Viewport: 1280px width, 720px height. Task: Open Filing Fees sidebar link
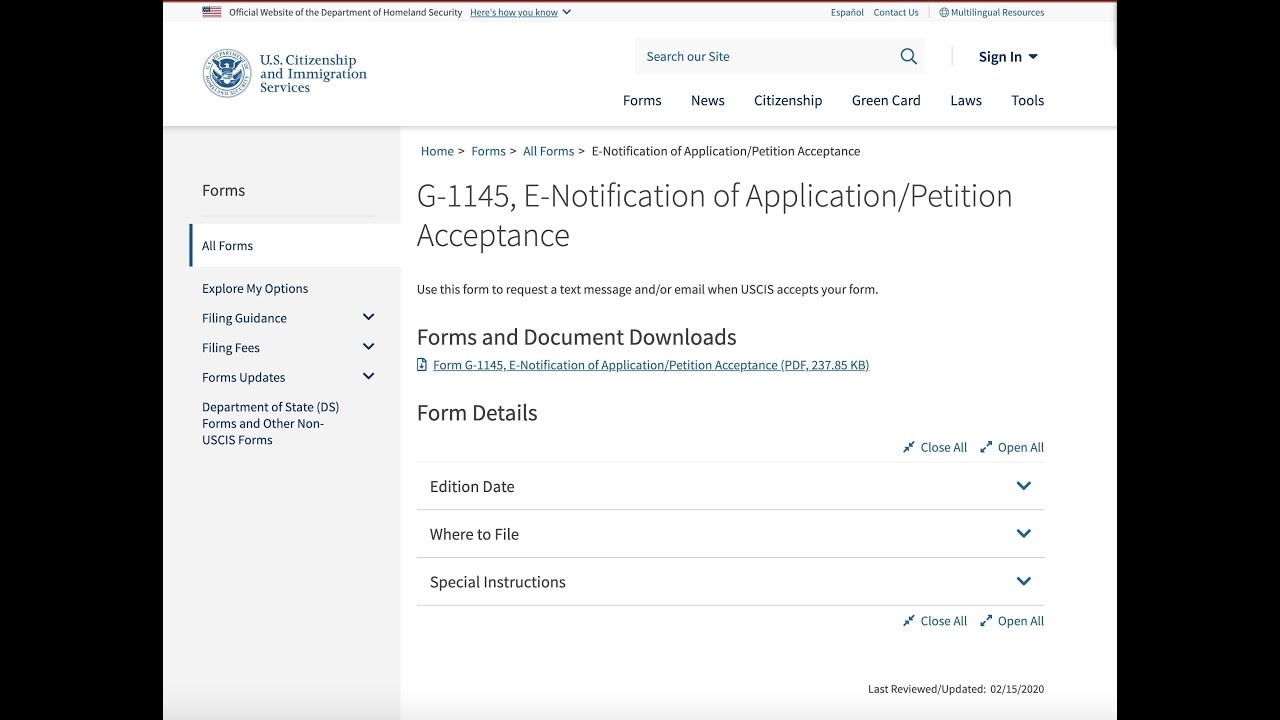point(231,348)
